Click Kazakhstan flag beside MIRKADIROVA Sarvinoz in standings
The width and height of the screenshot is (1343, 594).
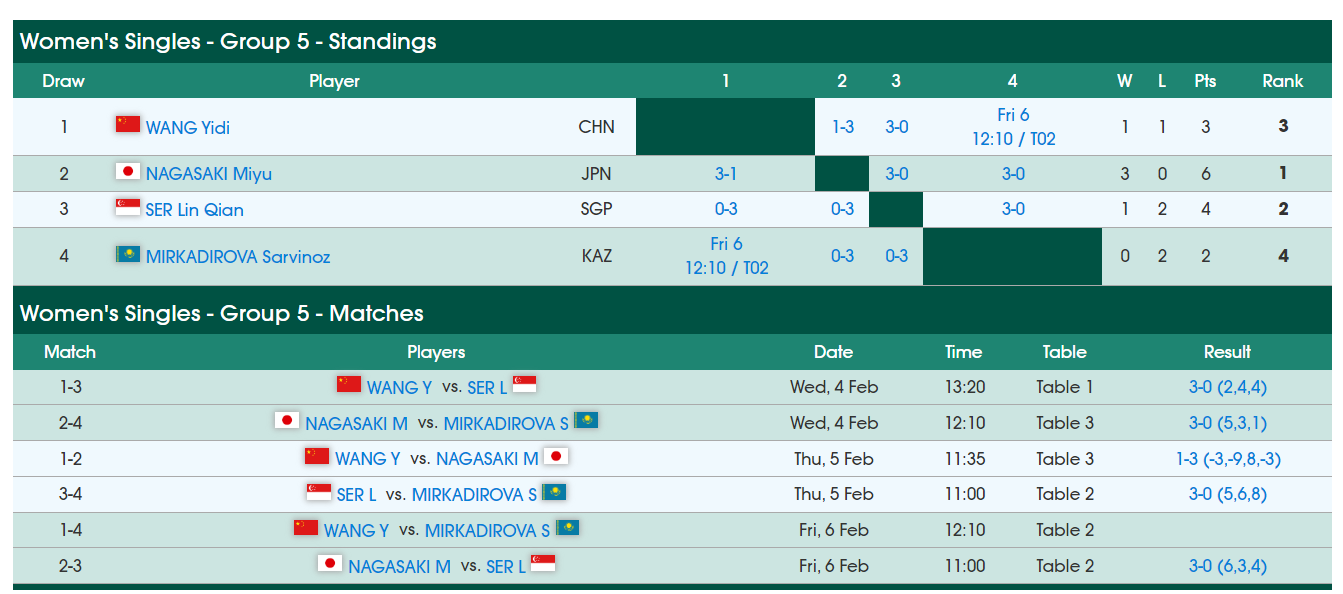pyautogui.click(x=128, y=254)
